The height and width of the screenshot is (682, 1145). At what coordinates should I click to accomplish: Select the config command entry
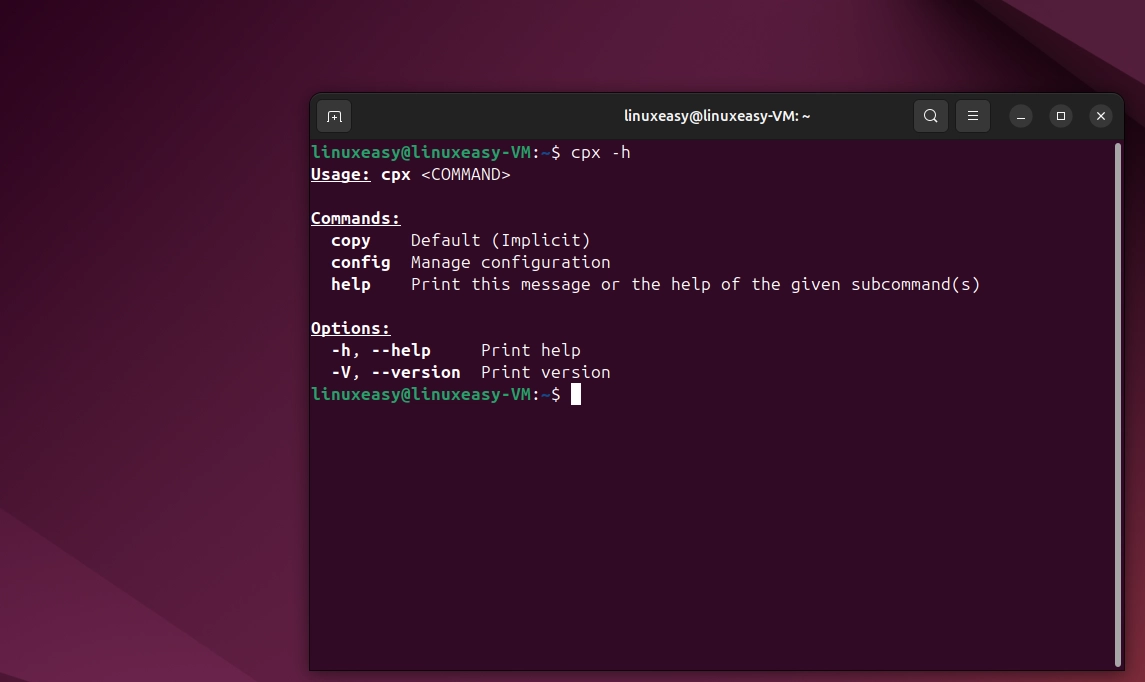[360, 262]
